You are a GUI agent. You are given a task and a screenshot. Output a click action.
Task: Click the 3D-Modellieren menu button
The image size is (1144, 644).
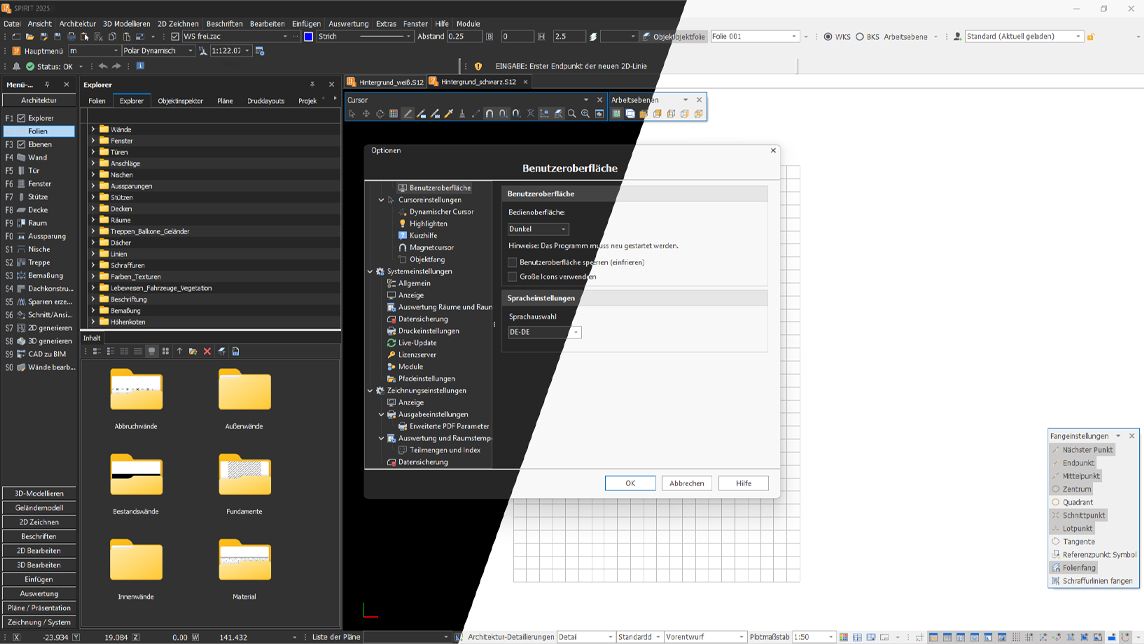(x=39, y=494)
